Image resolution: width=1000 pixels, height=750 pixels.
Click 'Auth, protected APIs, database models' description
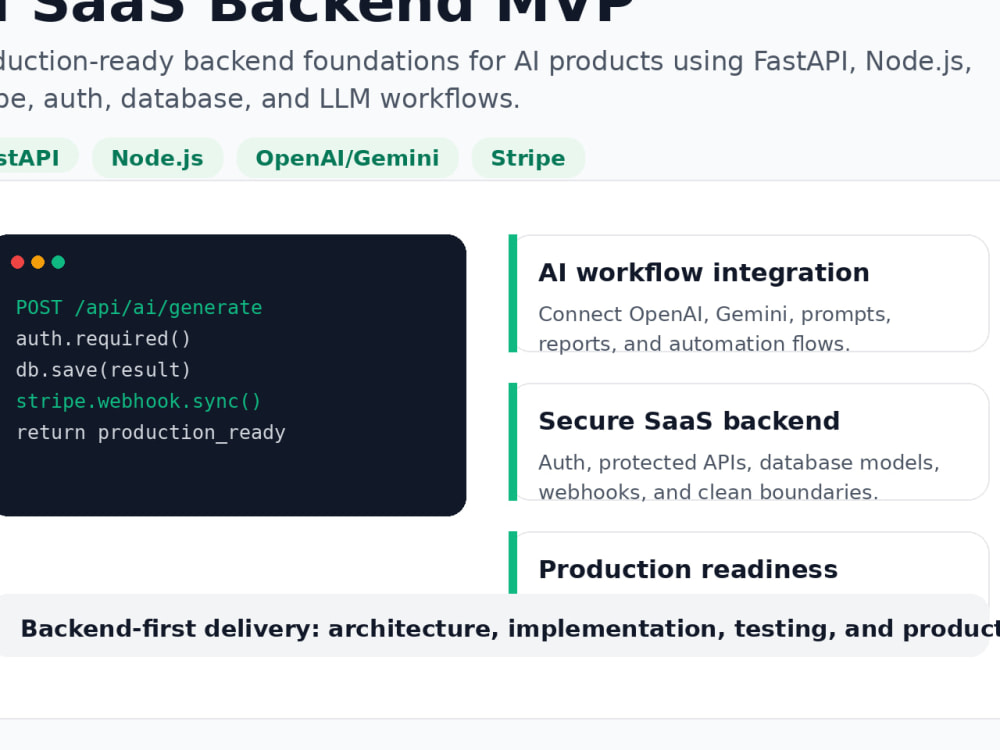point(739,477)
